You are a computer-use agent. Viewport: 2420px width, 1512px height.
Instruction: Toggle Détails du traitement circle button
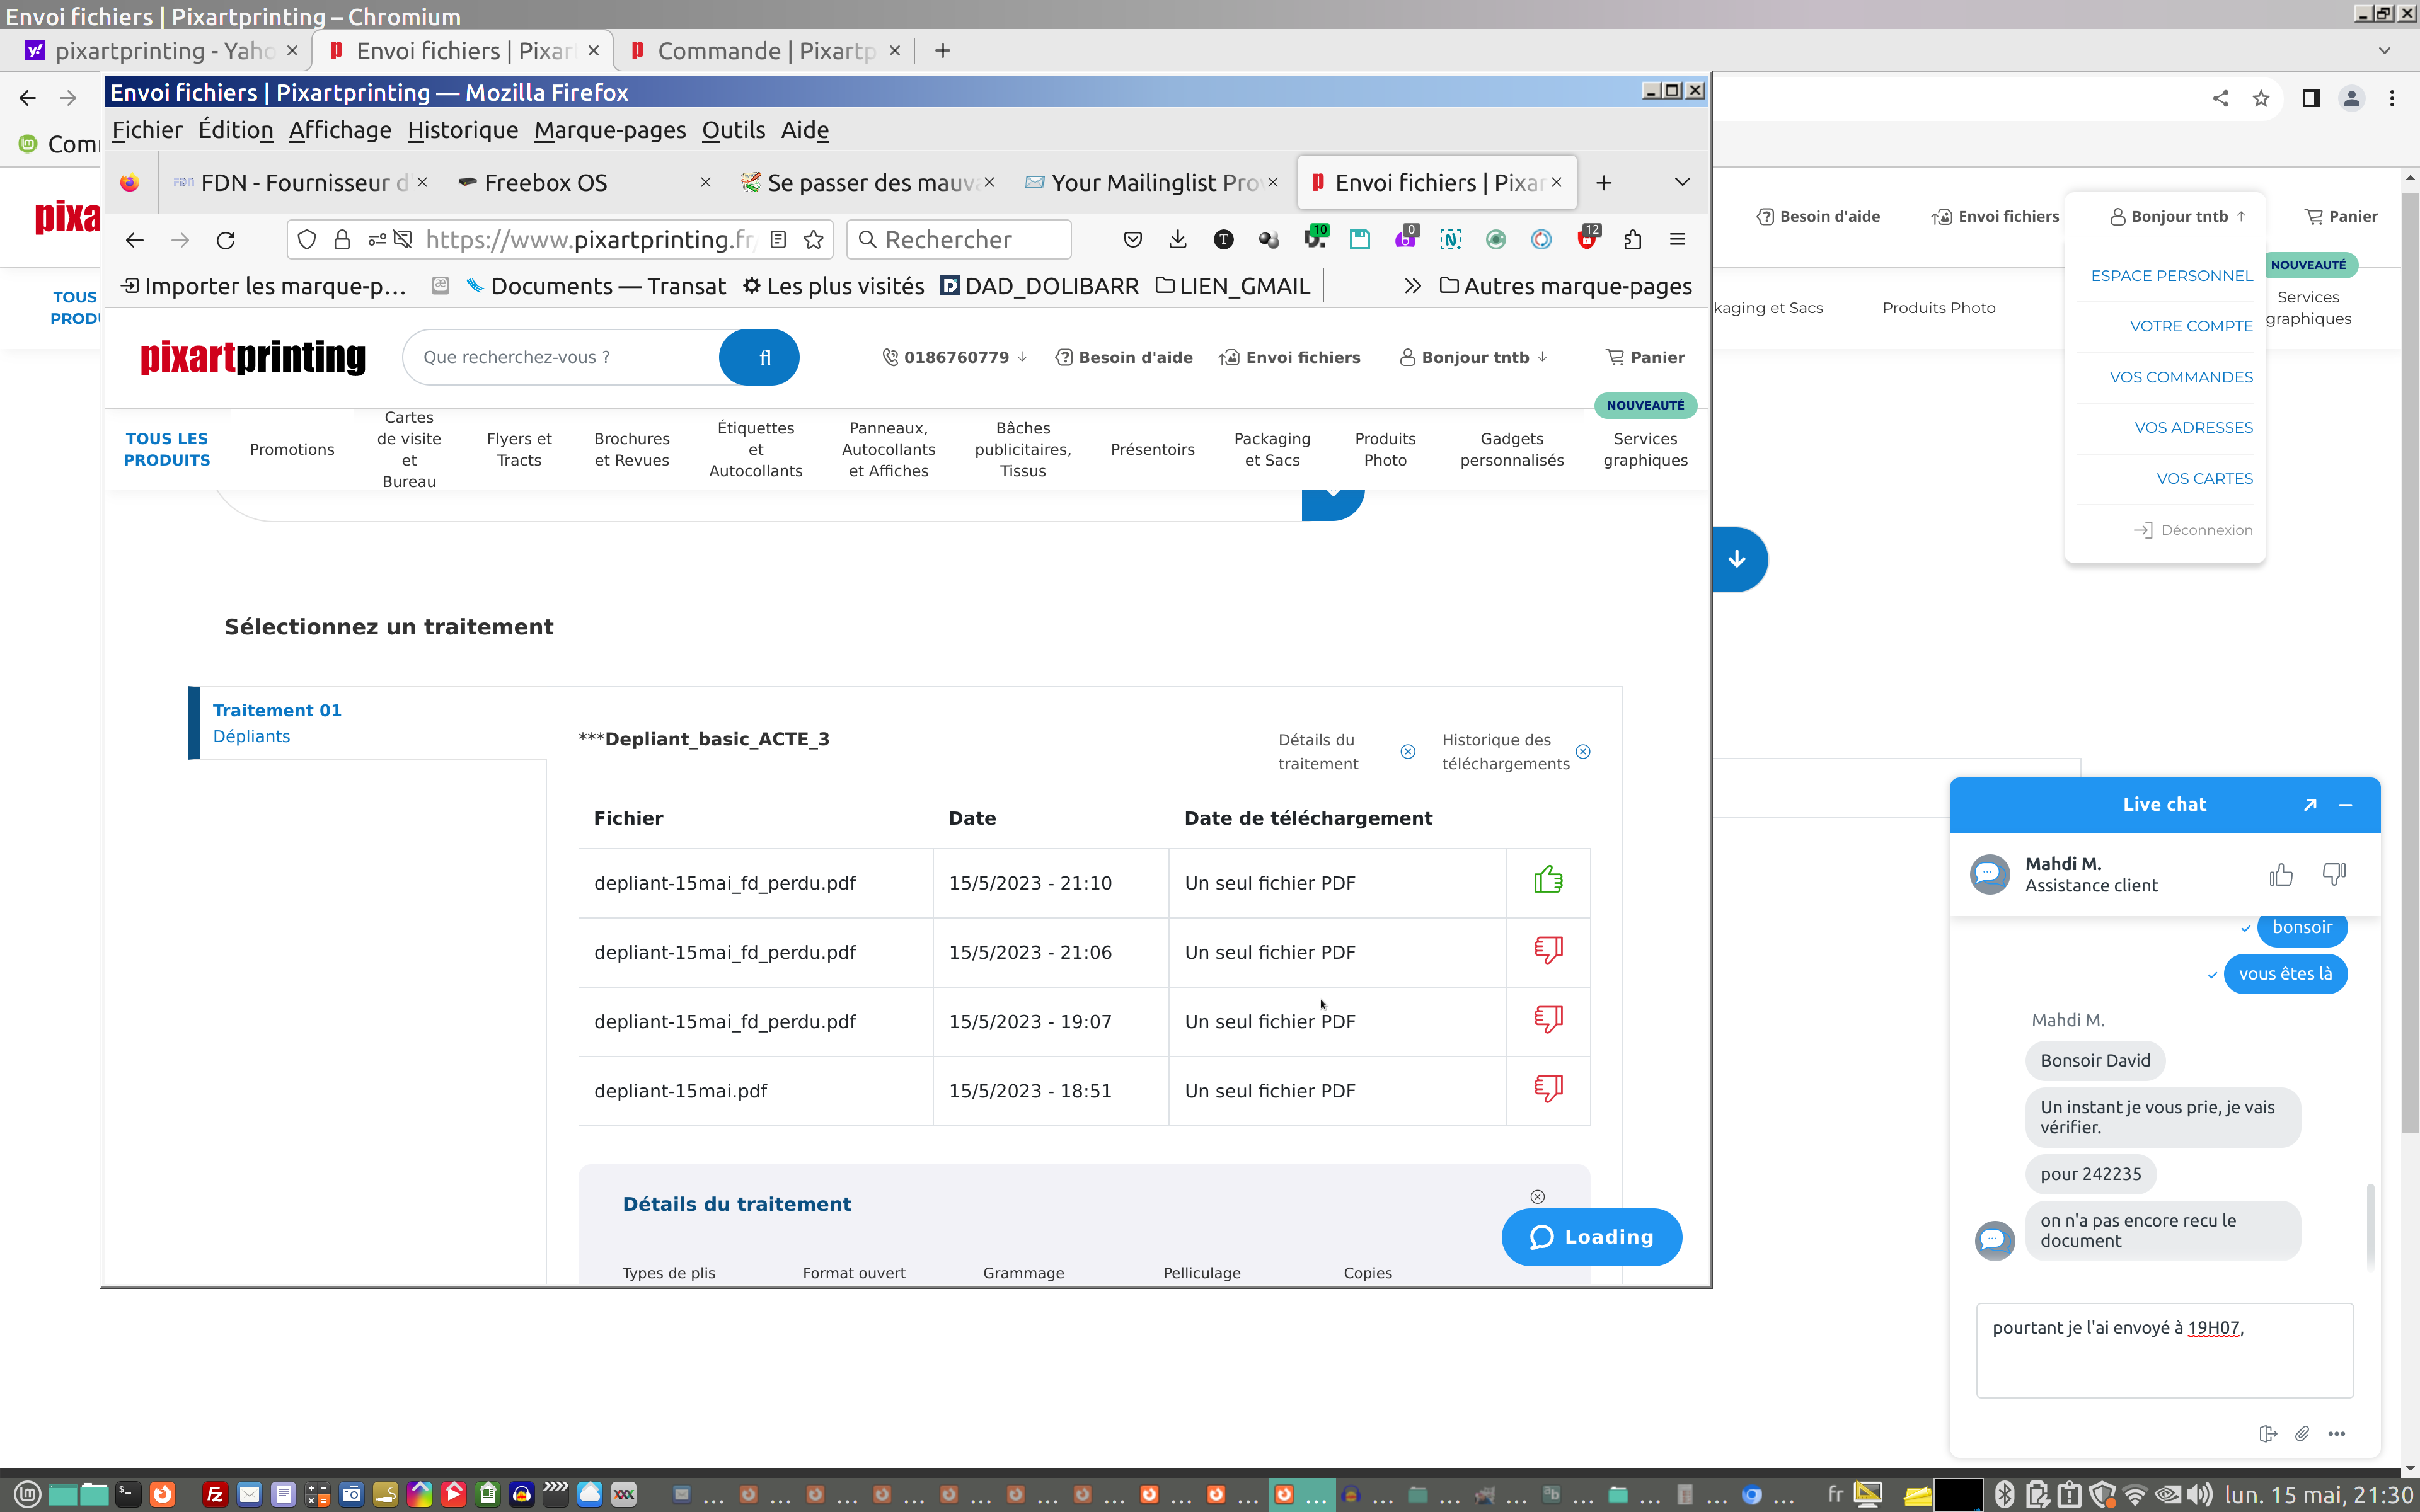click(x=1407, y=752)
